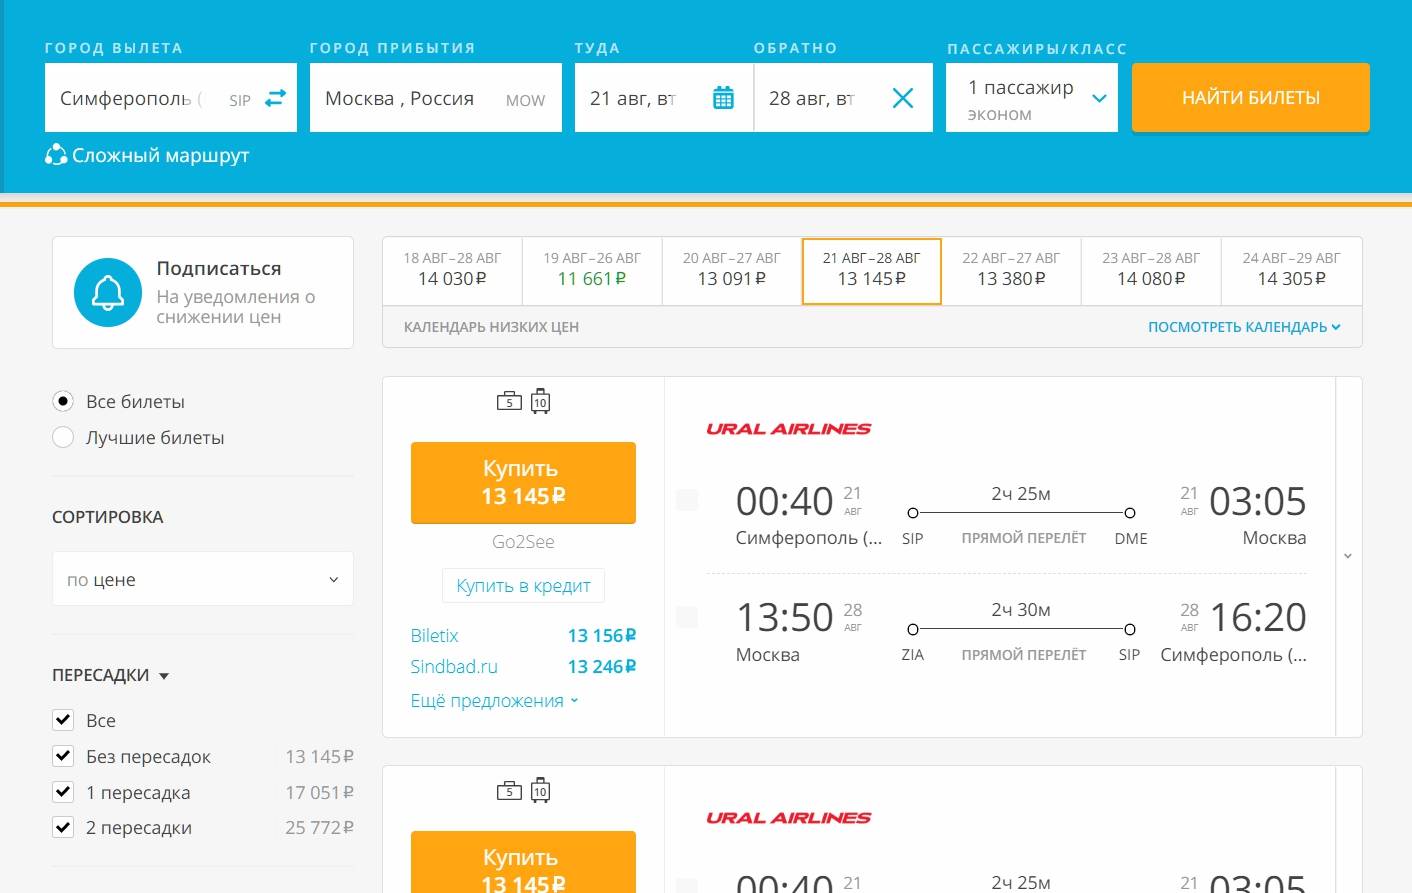1412x893 pixels.
Task: Select the 23 АВГ–28 АВГ date tab
Action: (x=1151, y=270)
